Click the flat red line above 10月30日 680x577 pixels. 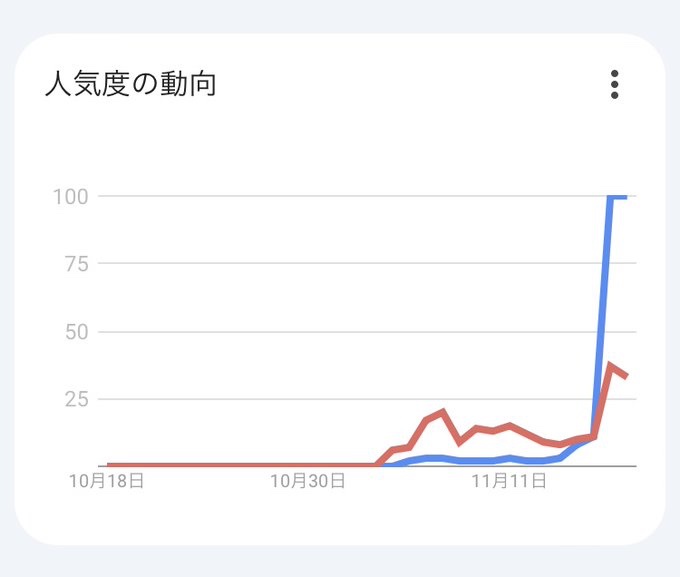pyautogui.click(x=308, y=465)
